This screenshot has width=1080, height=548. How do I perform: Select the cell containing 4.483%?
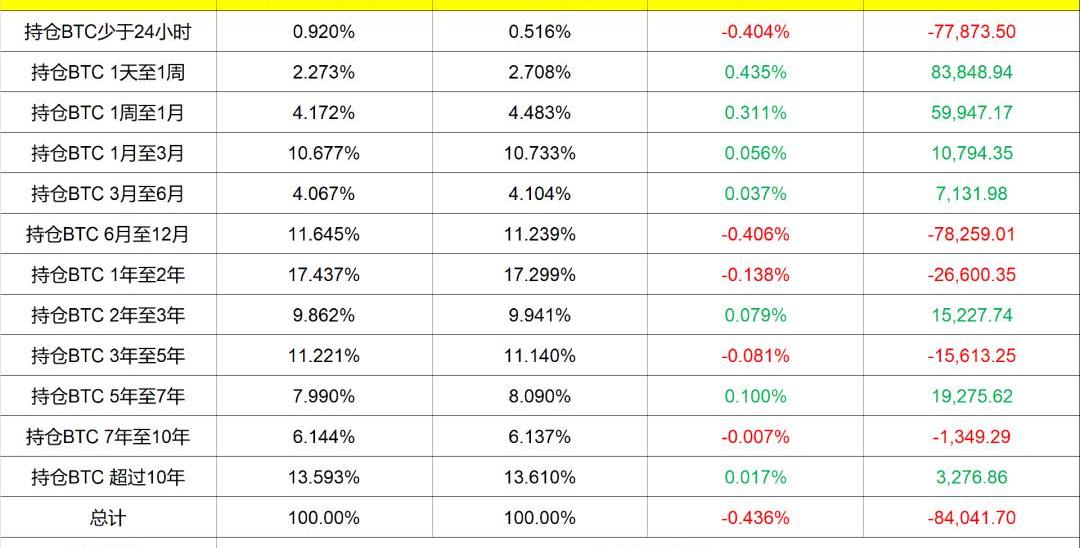[x=540, y=113]
